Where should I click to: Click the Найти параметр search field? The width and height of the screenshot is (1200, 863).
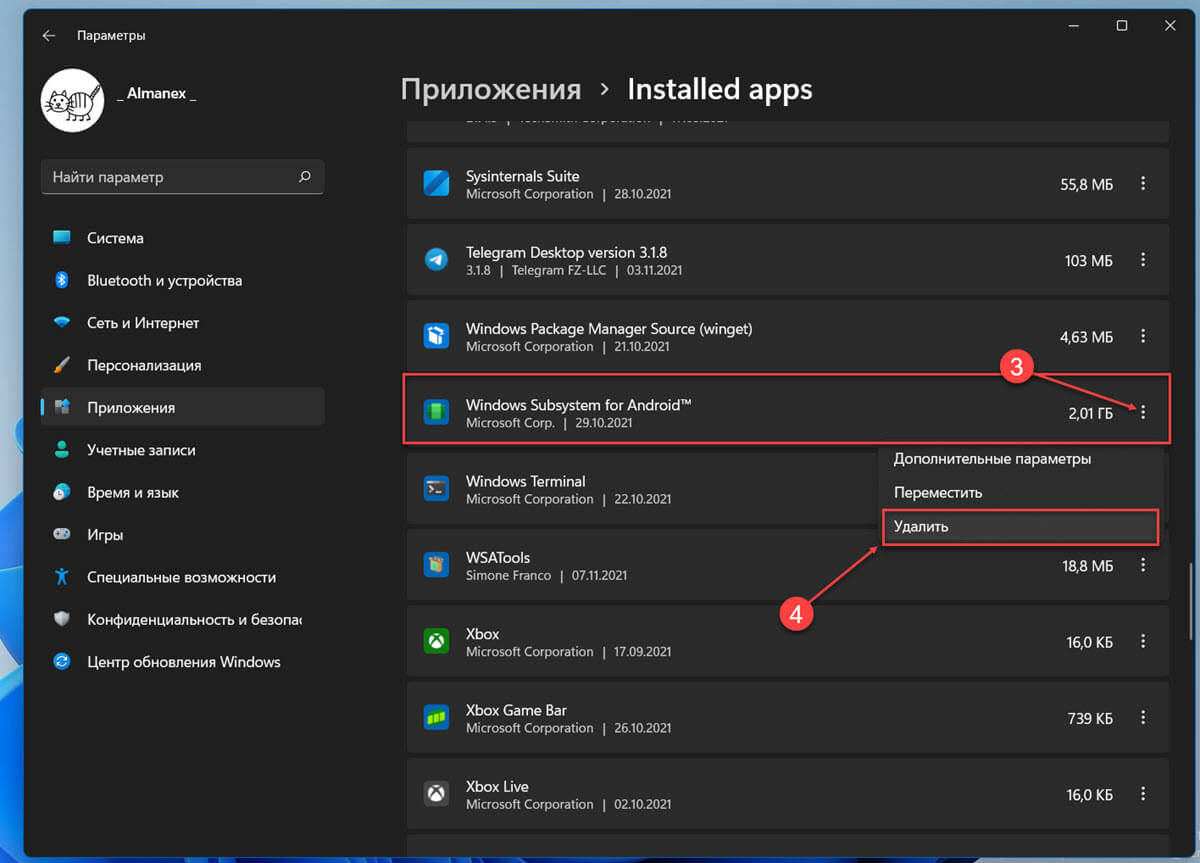pyautogui.click(x=182, y=177)
